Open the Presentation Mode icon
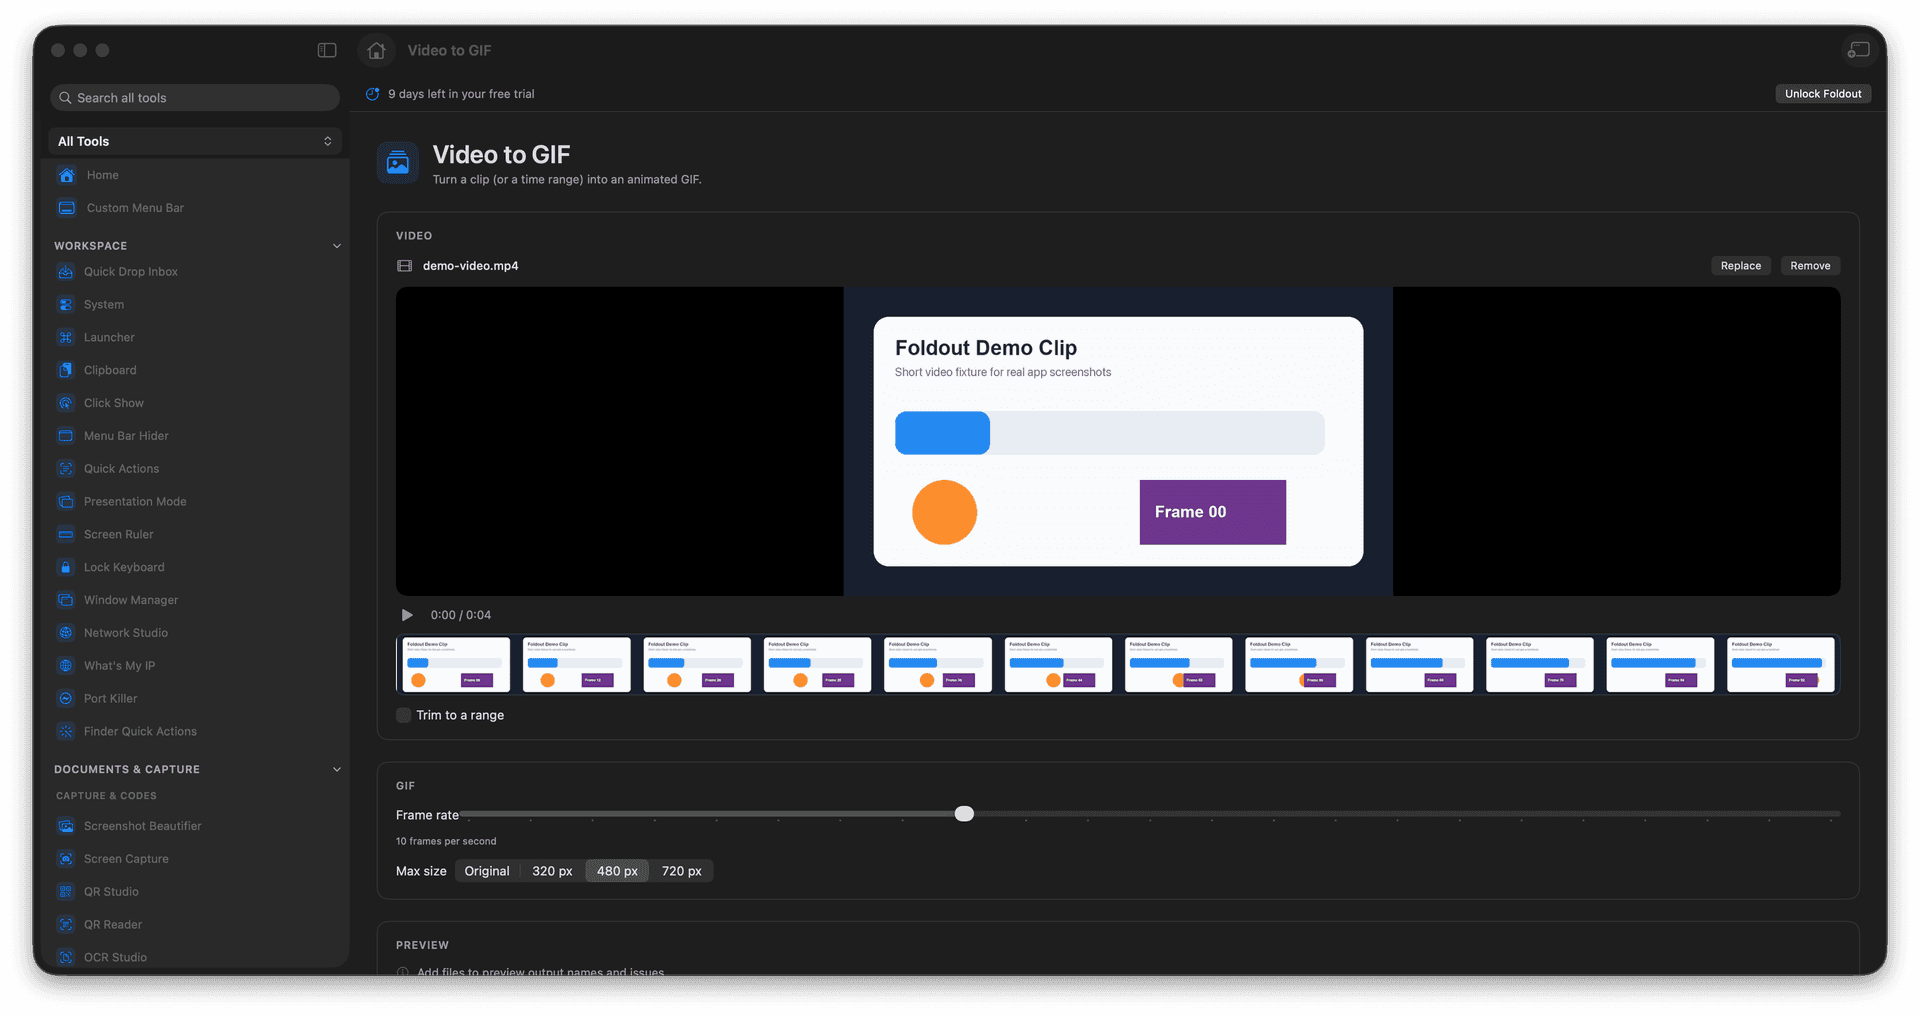Screen dimensions: 1920x1016 click(66, 502)
